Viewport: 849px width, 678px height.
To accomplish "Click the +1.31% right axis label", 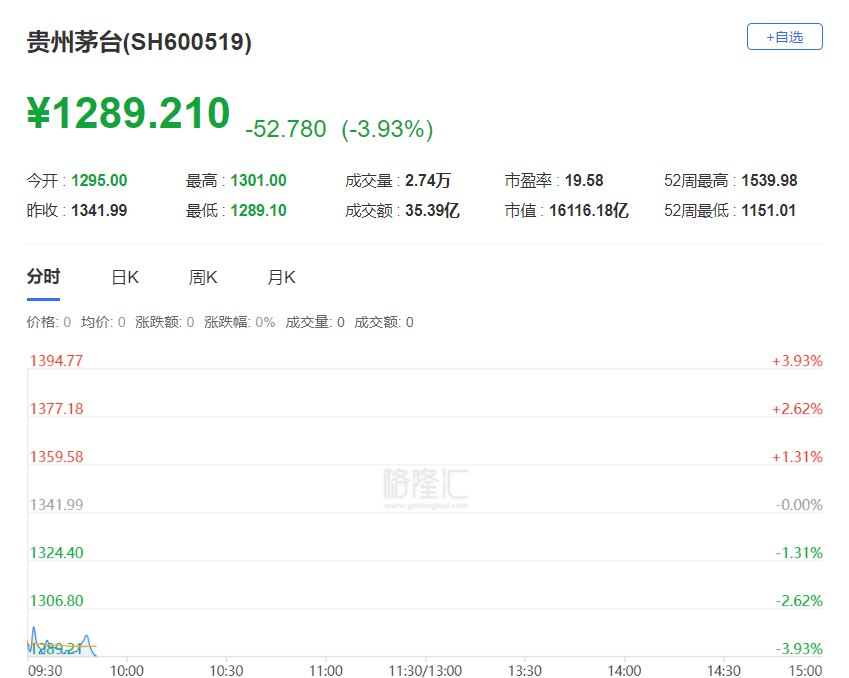I will point(797,457).
